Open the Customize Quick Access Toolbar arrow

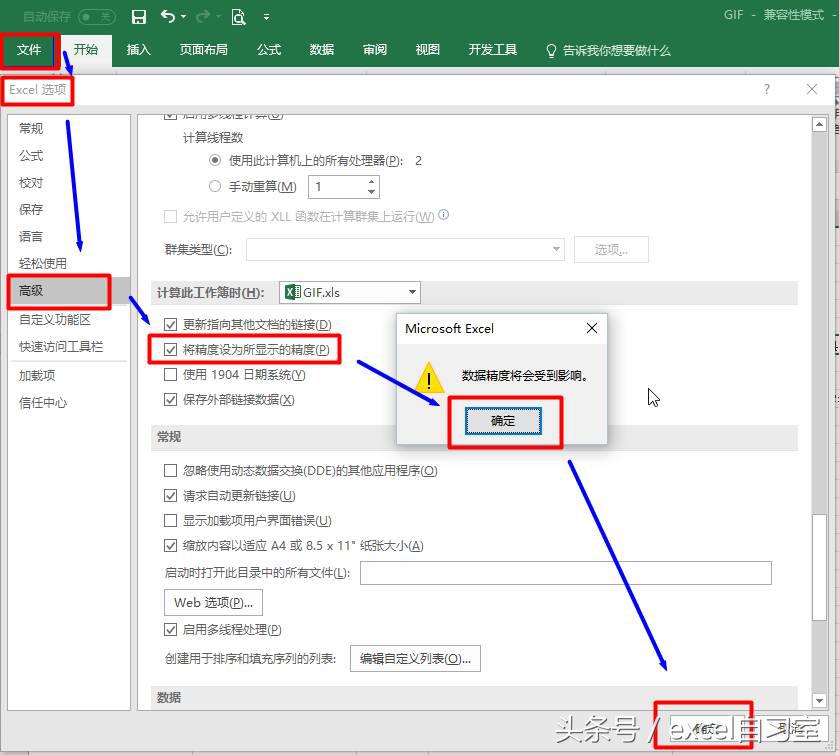tap(266, 17)
